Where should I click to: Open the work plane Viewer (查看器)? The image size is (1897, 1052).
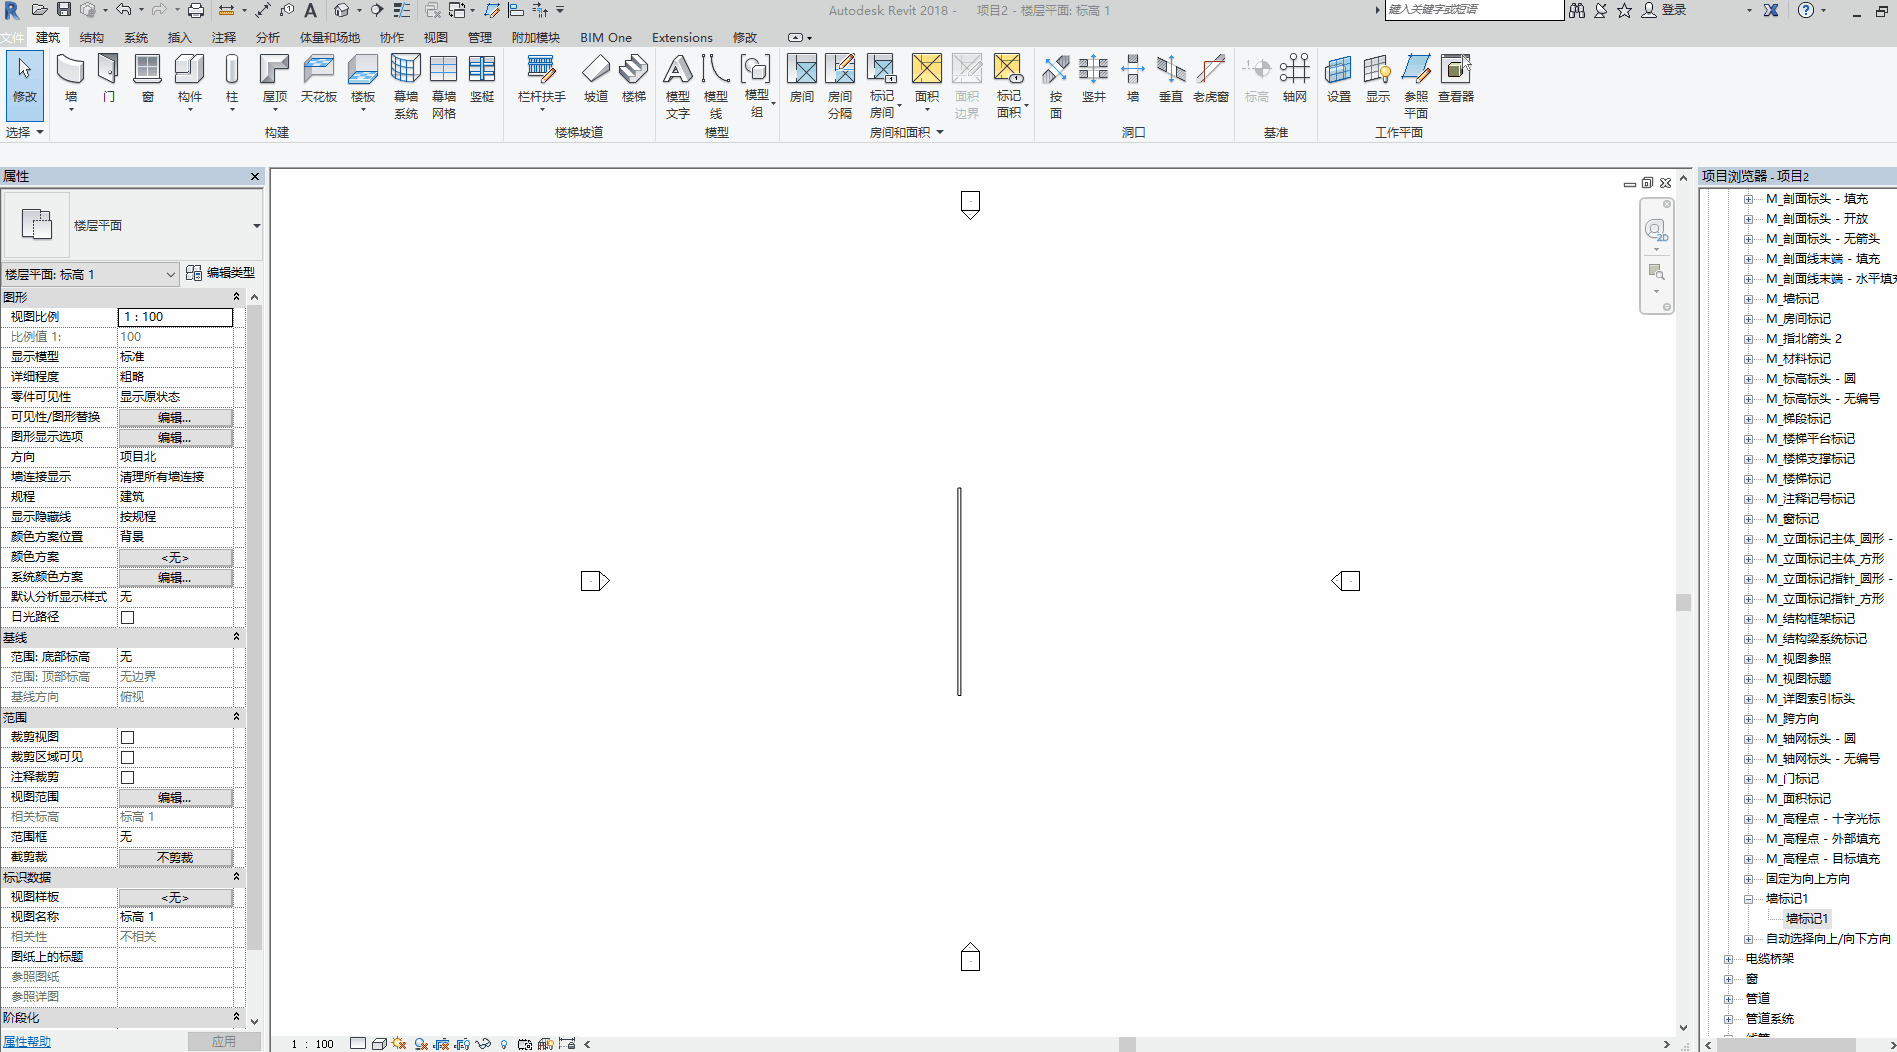tap(1456, 79)
